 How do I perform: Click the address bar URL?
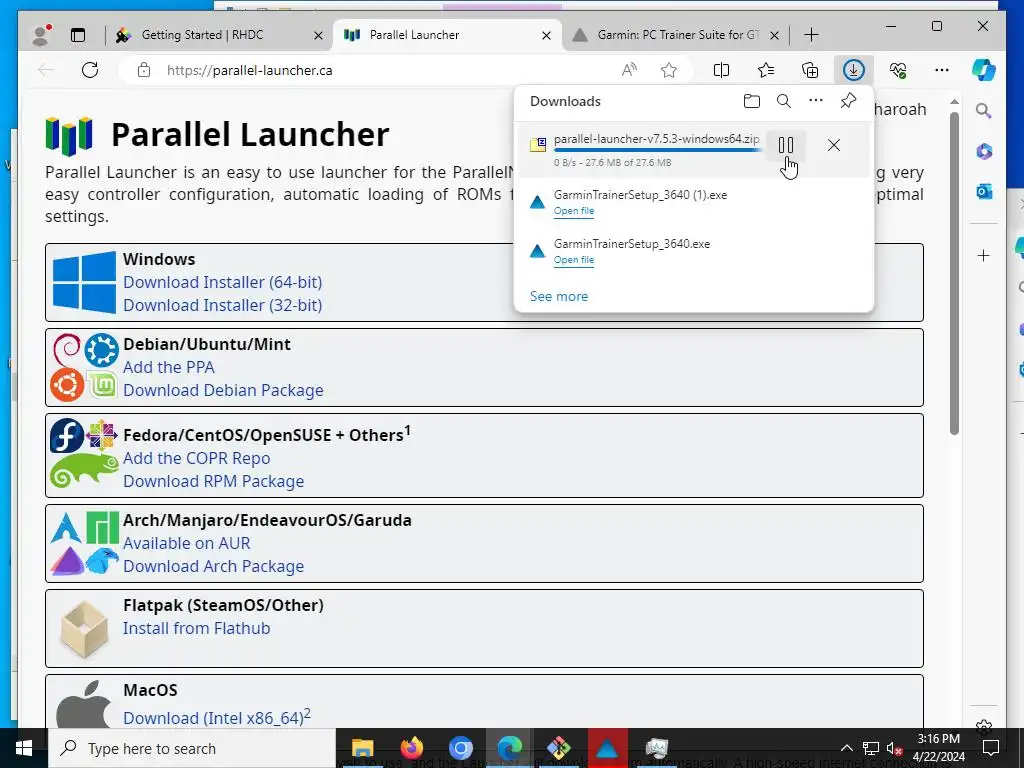coord(249,71)
